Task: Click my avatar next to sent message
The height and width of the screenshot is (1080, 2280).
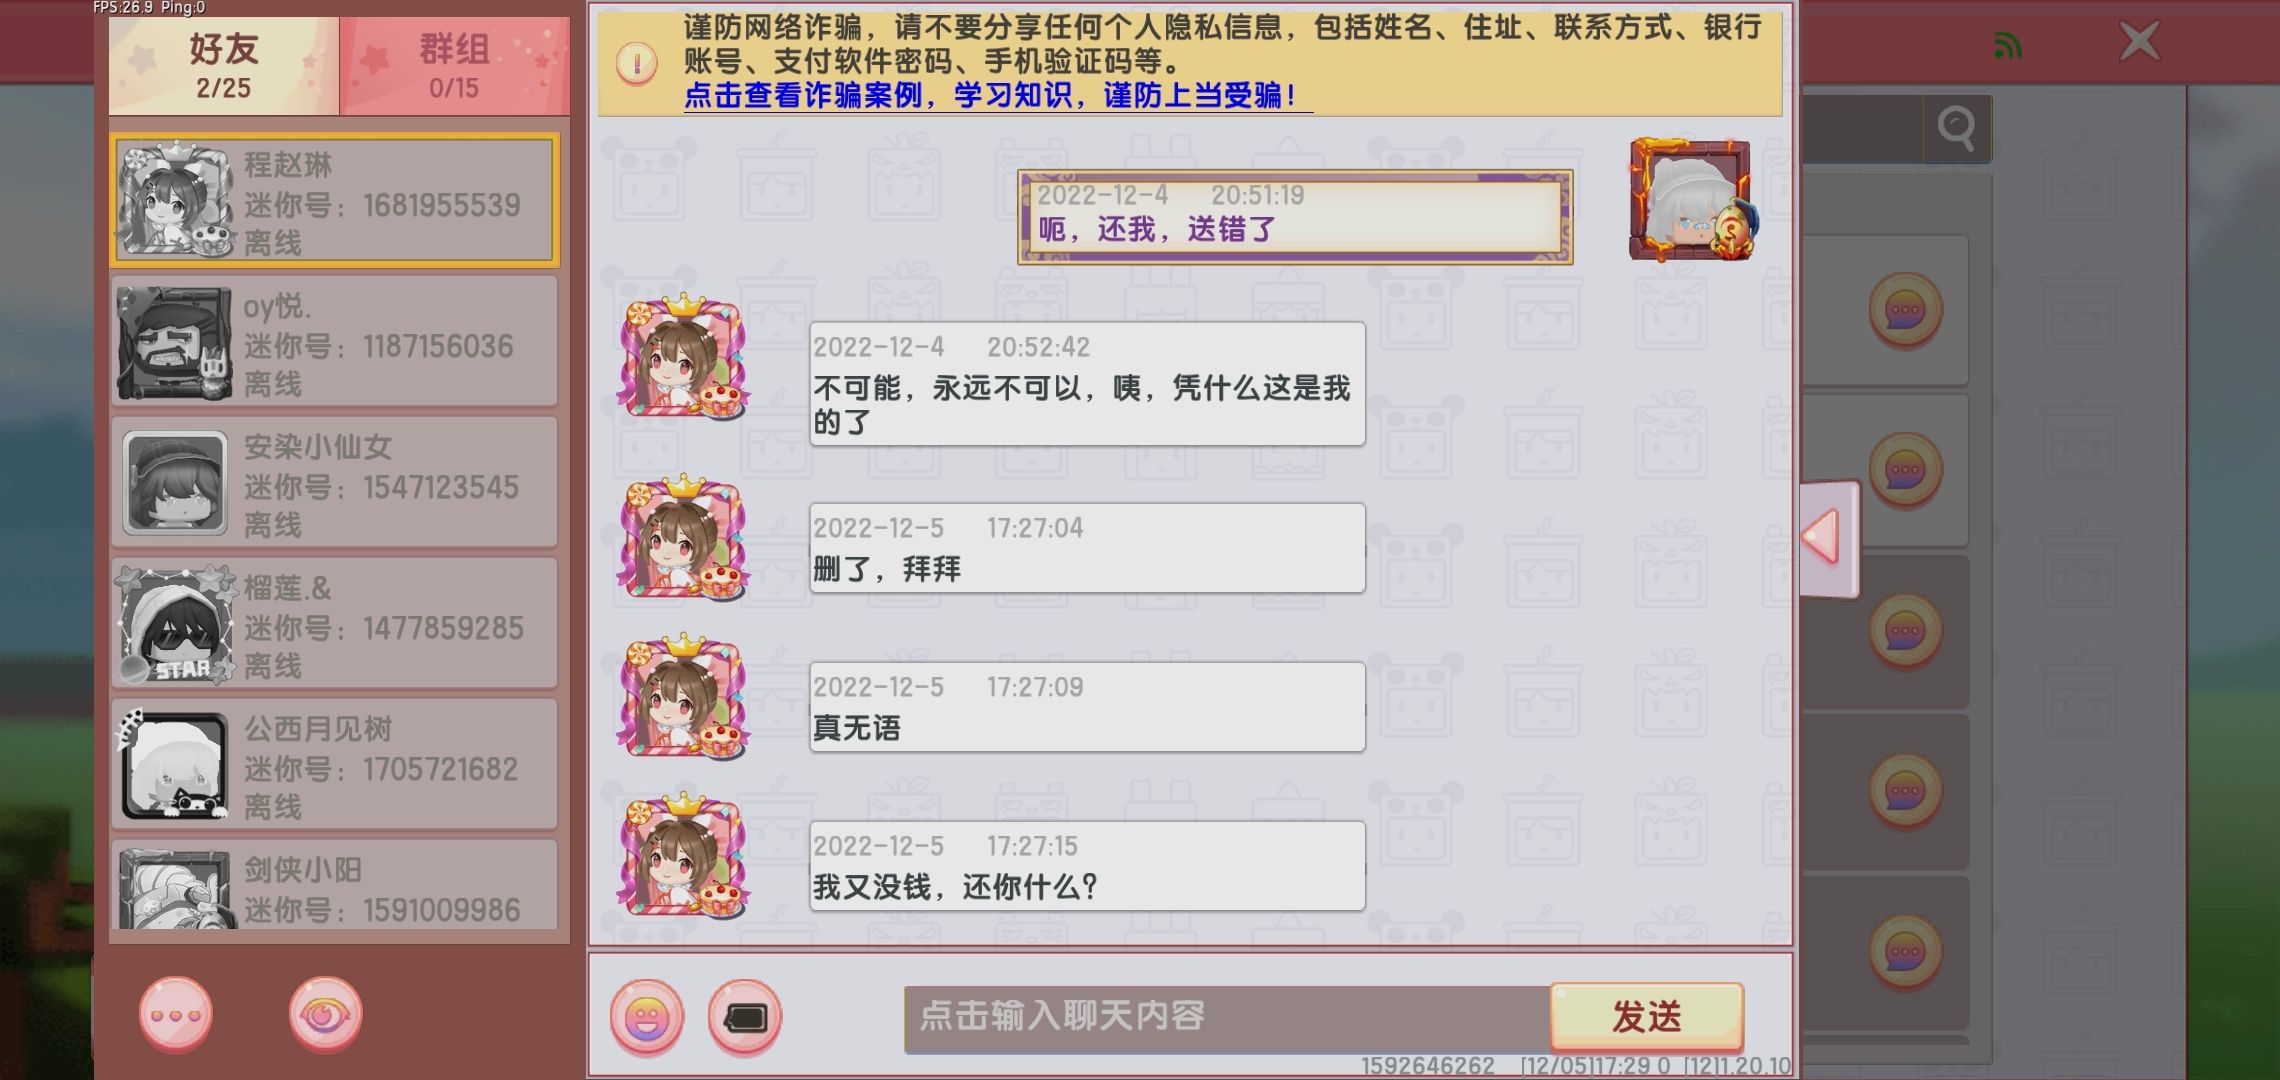Action: point(1690,200)
